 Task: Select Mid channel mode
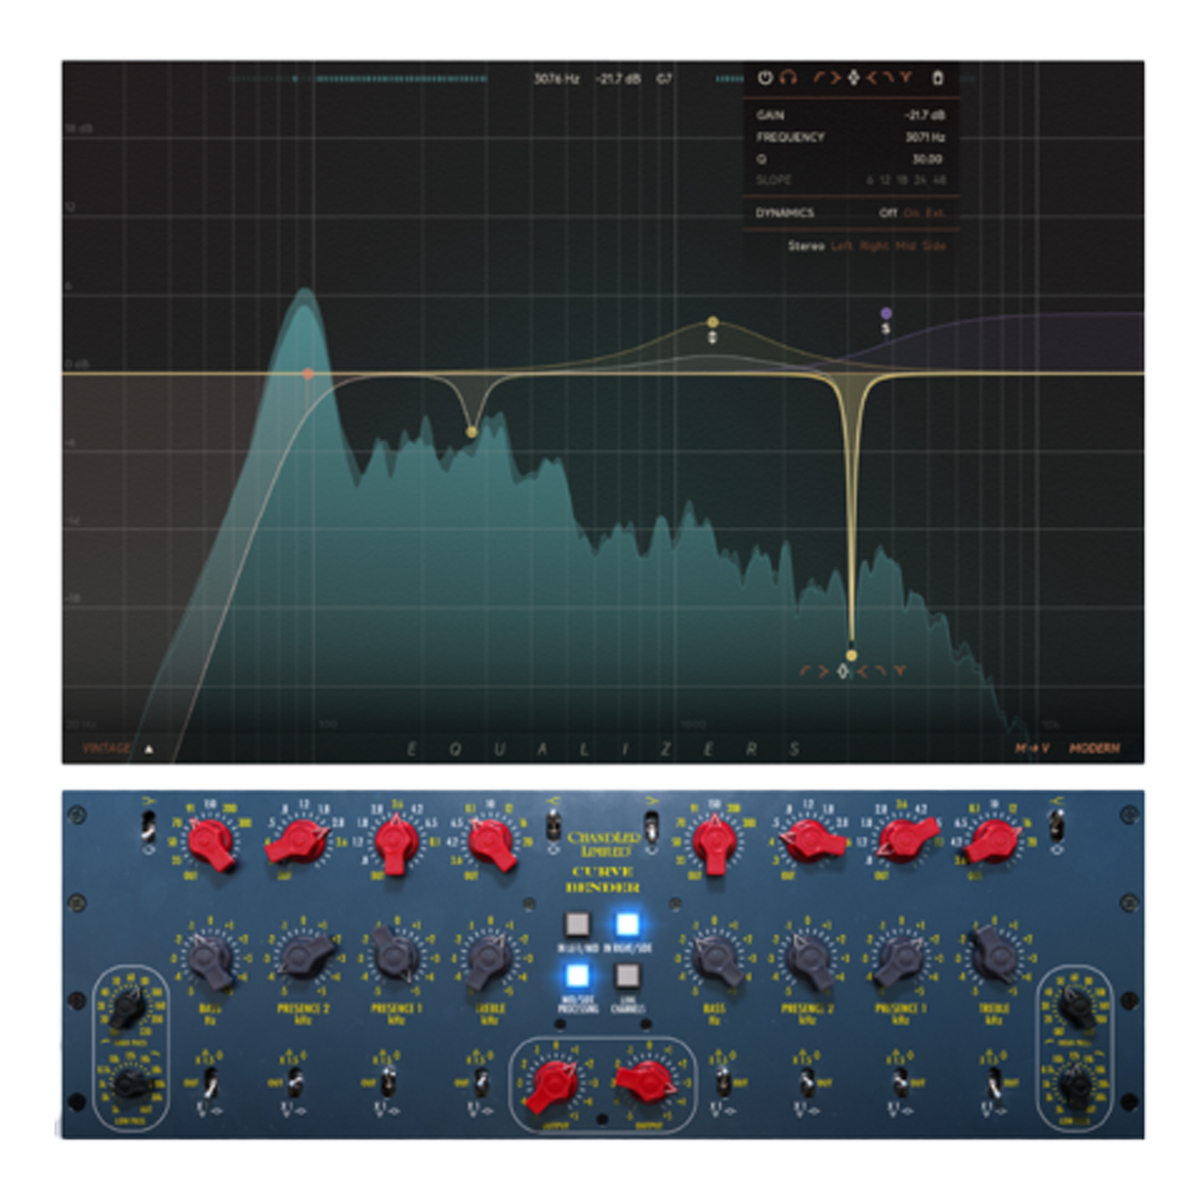coord(906,246)
